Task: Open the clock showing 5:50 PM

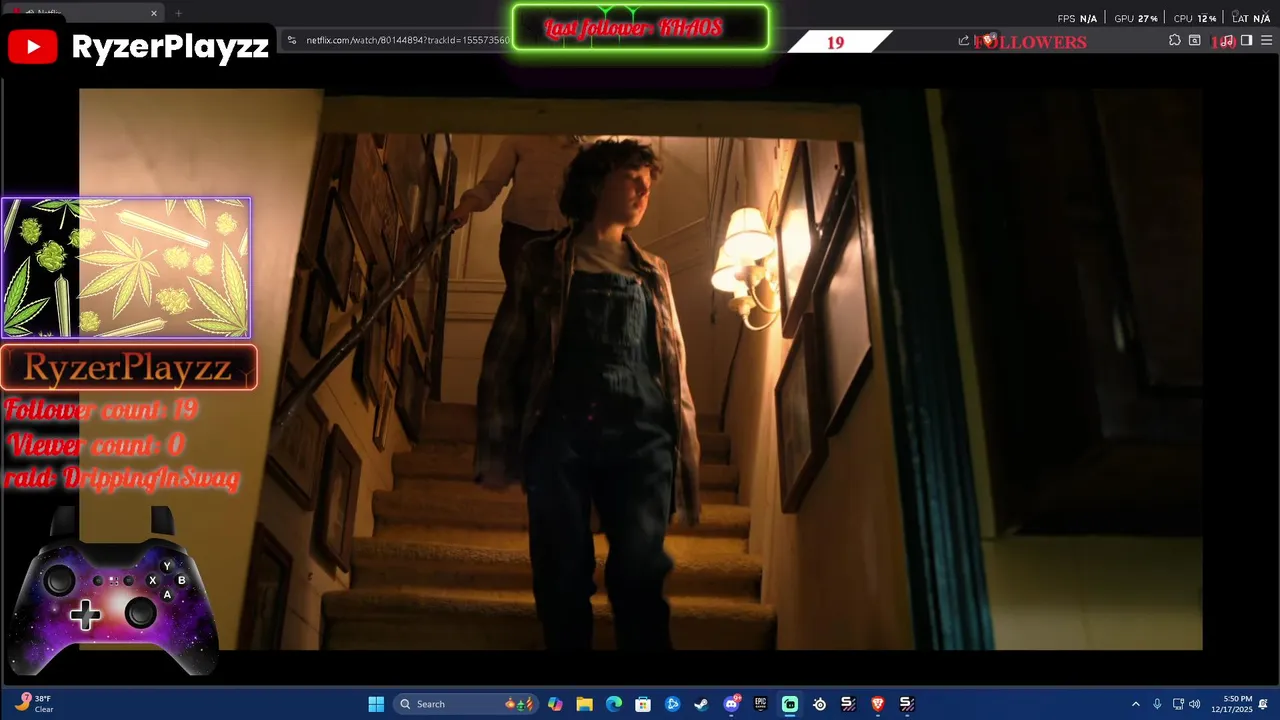Action: [1231, 704]
